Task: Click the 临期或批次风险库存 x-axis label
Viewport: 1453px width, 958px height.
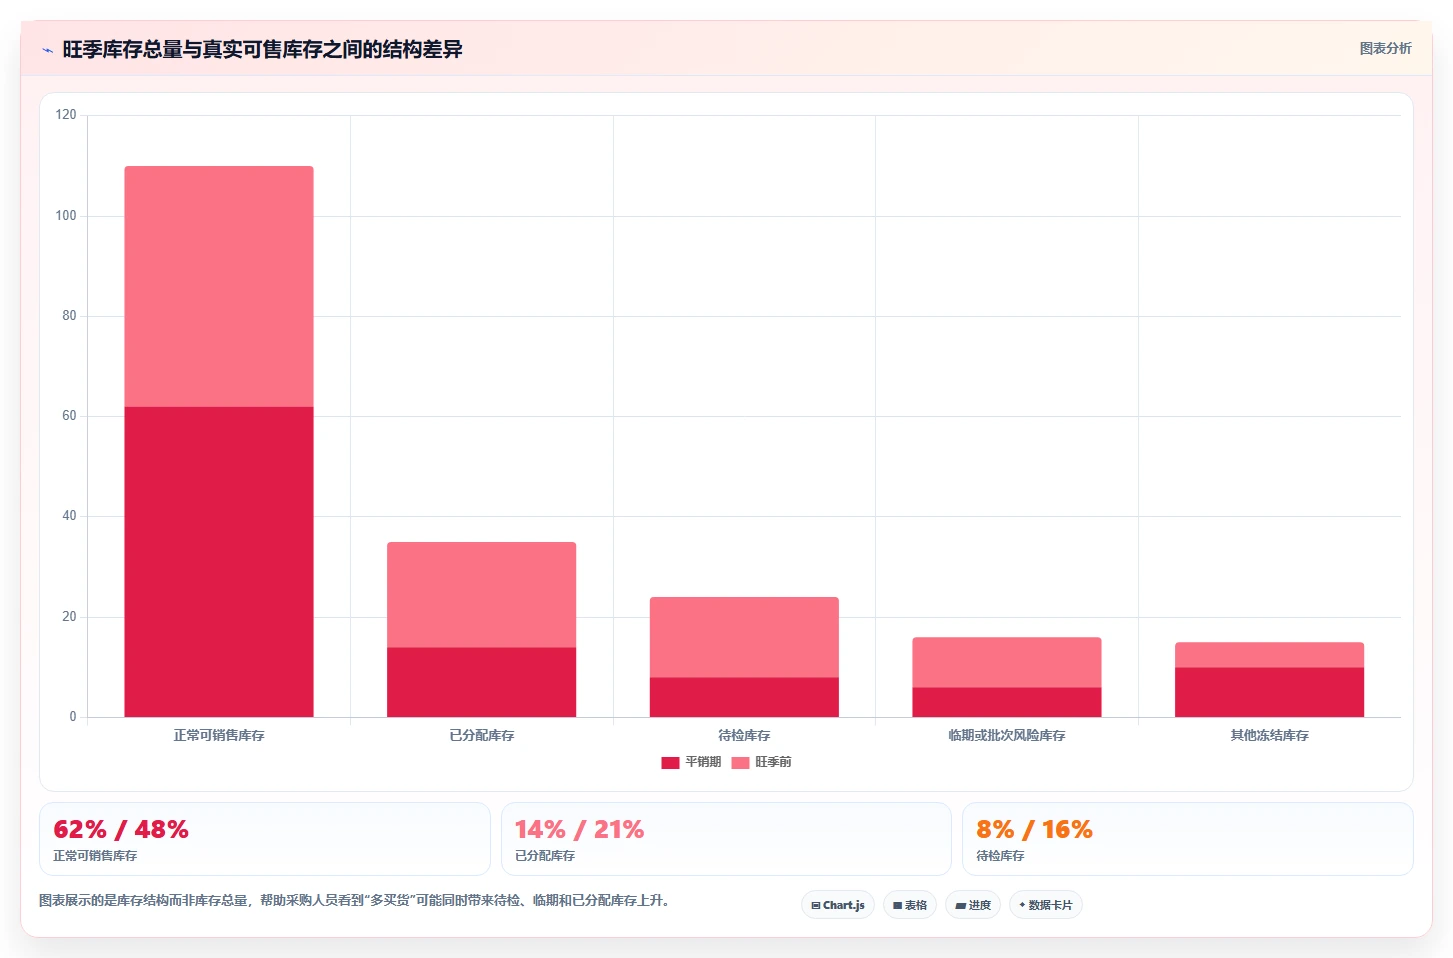Action: tap(1007, 735)
